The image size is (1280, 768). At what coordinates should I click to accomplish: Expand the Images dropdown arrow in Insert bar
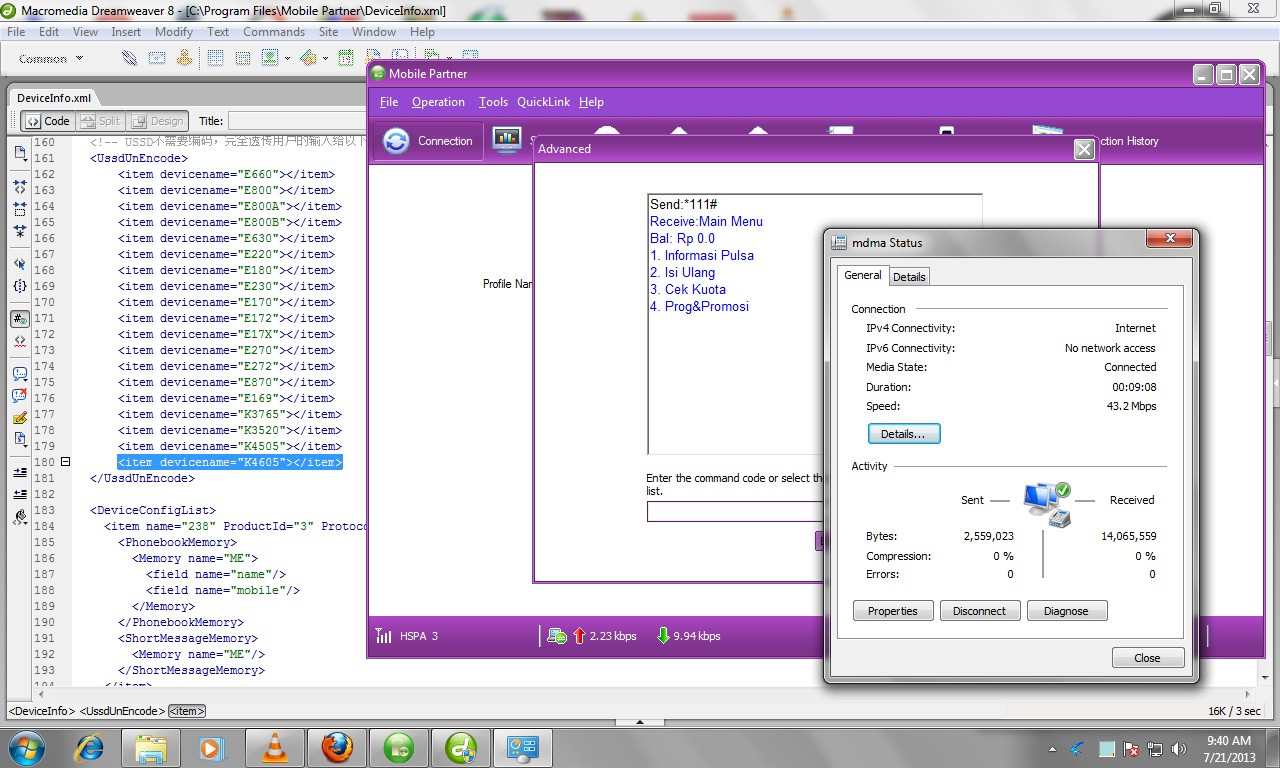(x=288, y=59)
